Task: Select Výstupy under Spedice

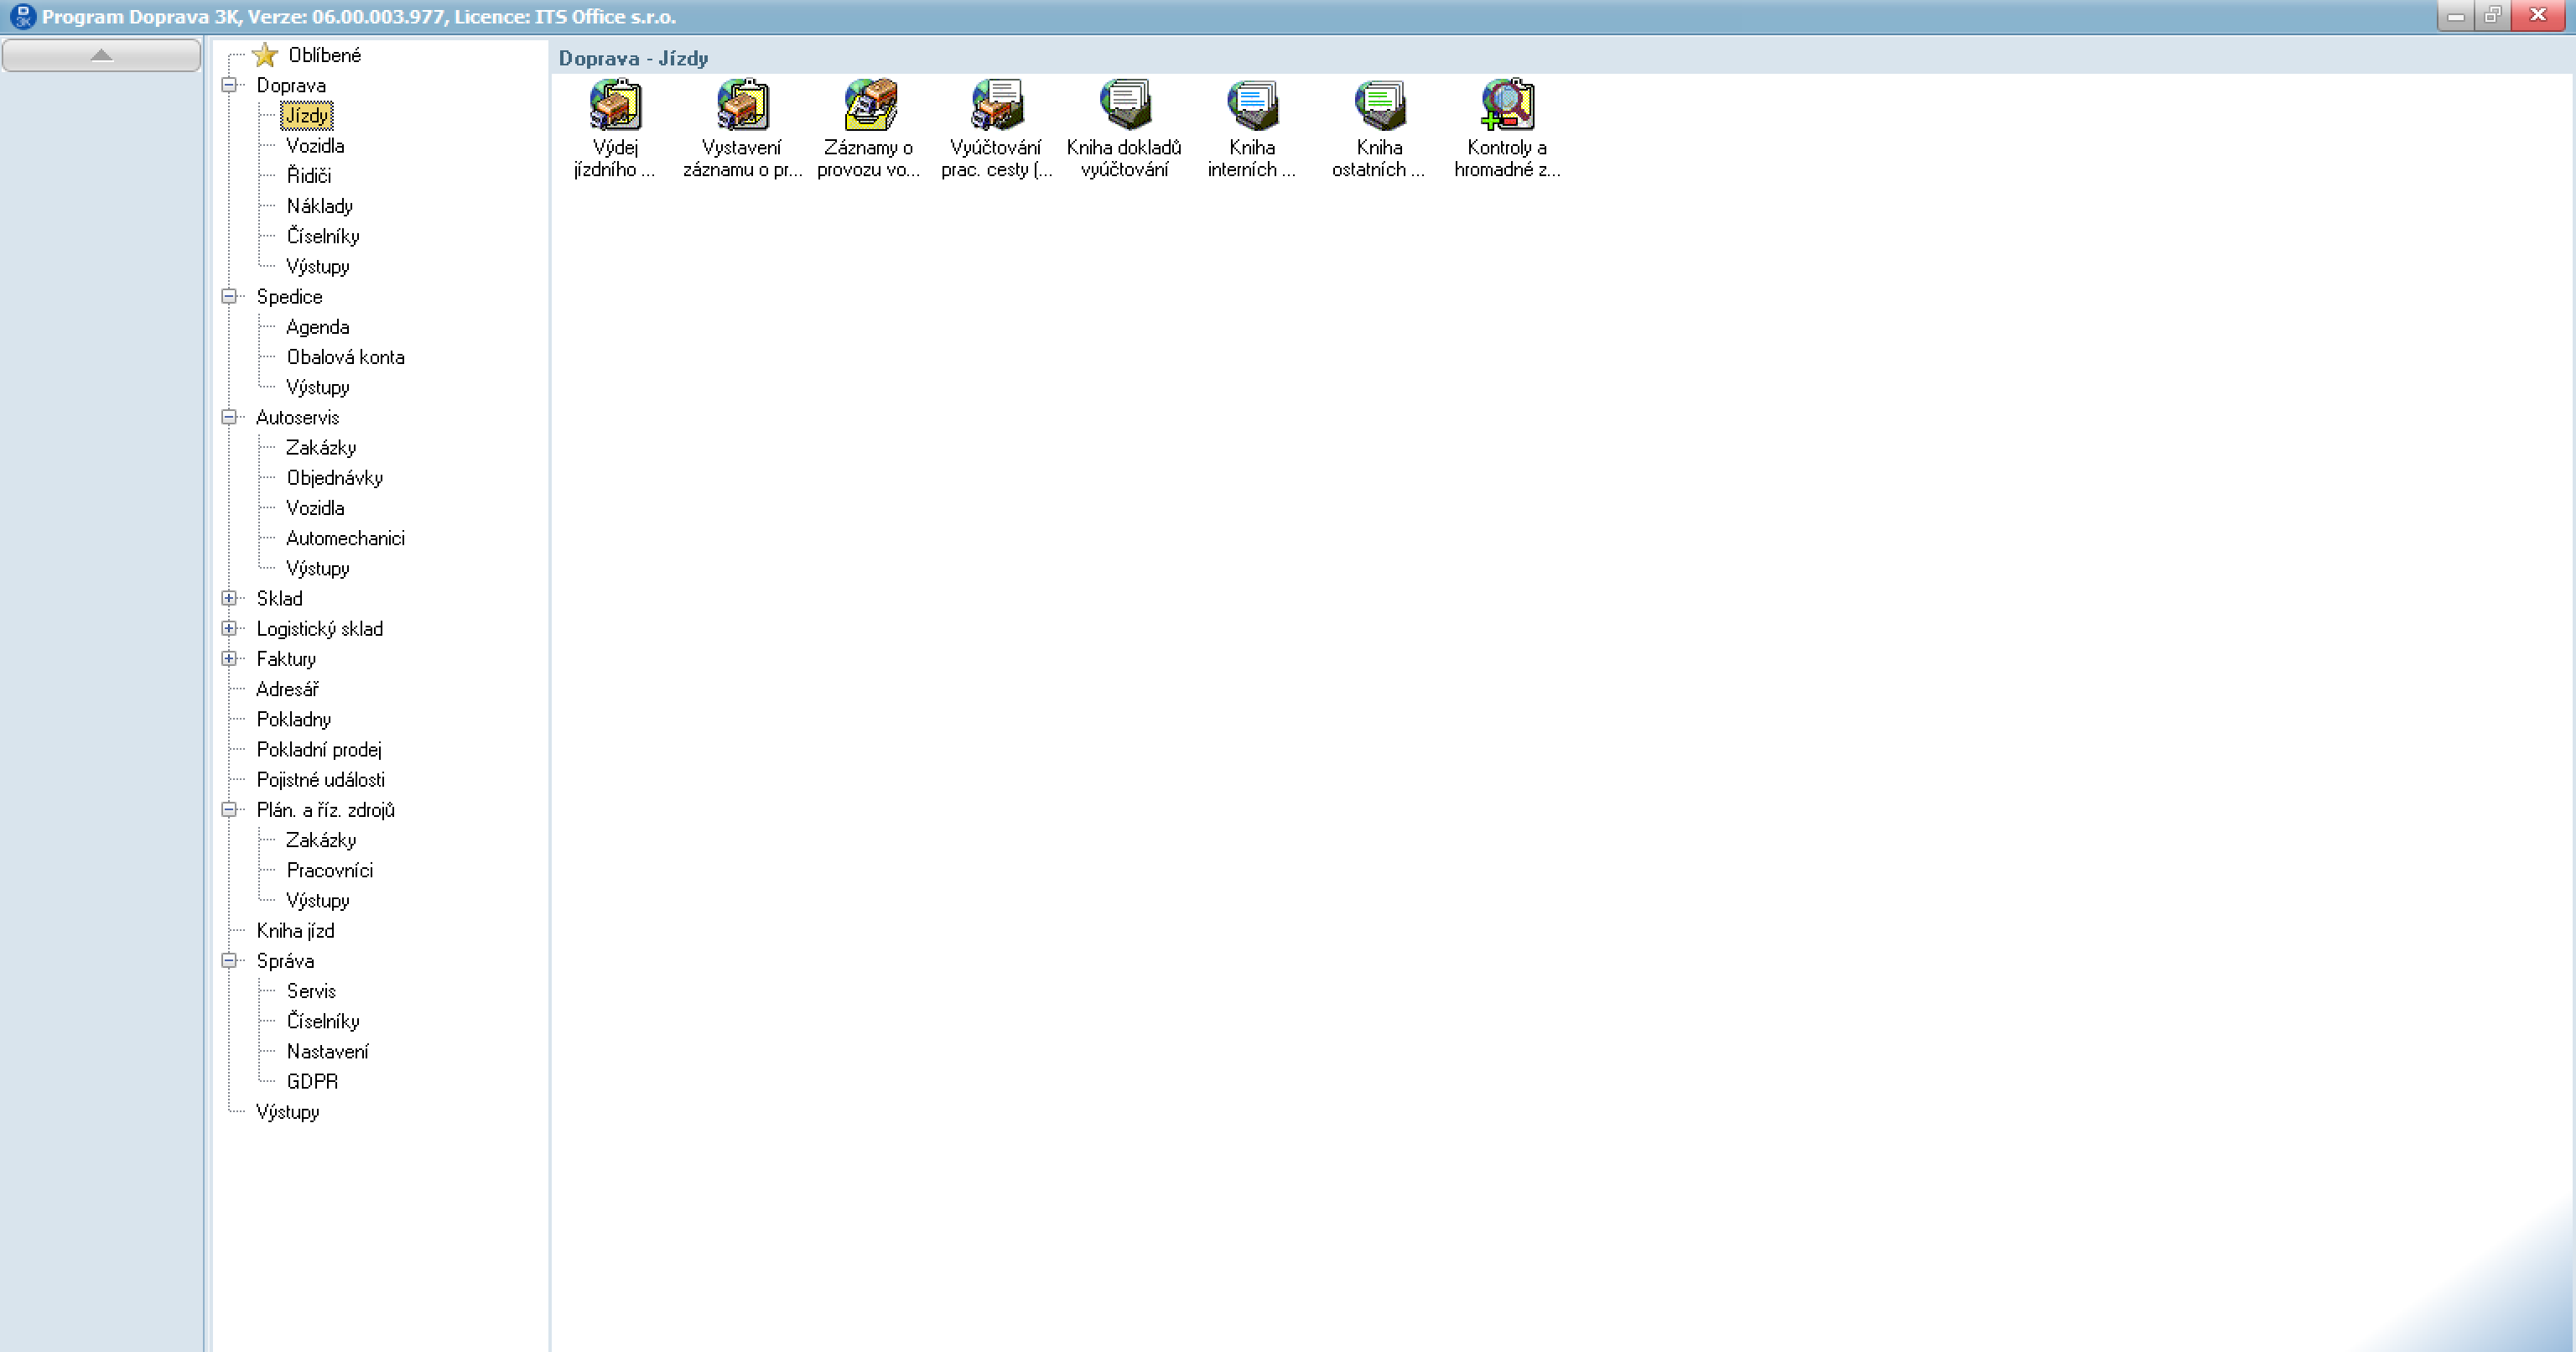Action: click(317, 387)
